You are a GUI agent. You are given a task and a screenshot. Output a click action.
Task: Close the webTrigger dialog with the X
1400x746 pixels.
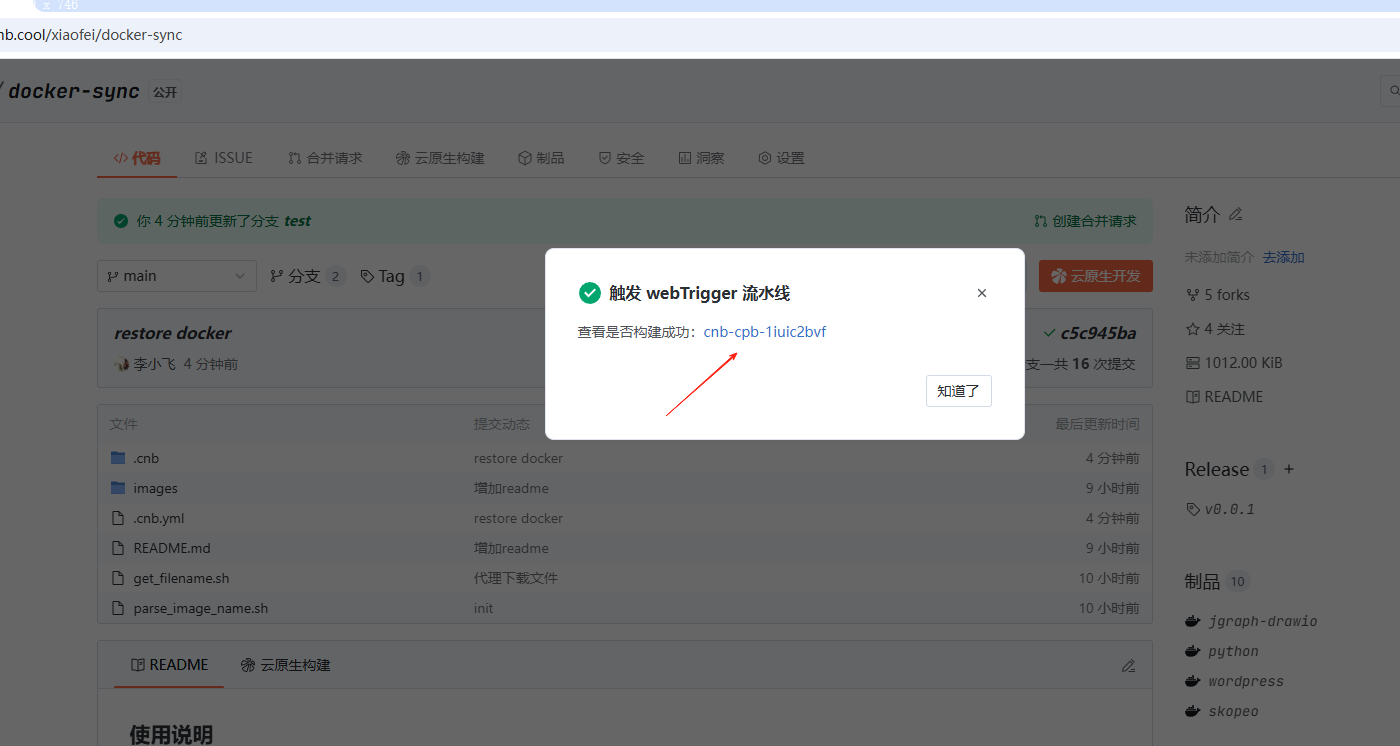pyautogui.click(x=982, y=293)
